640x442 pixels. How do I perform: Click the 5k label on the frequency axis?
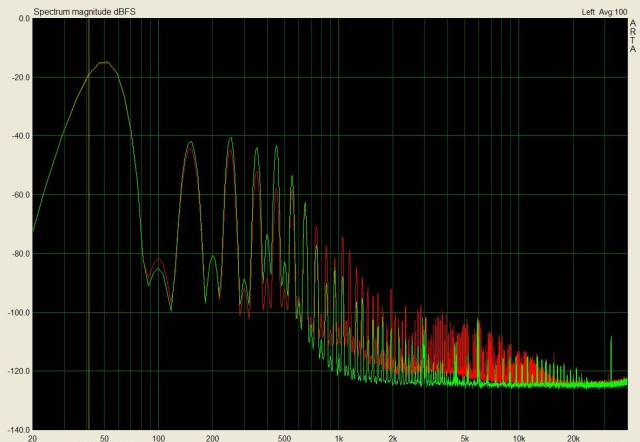pyautogui.click(x=465, y=437)
